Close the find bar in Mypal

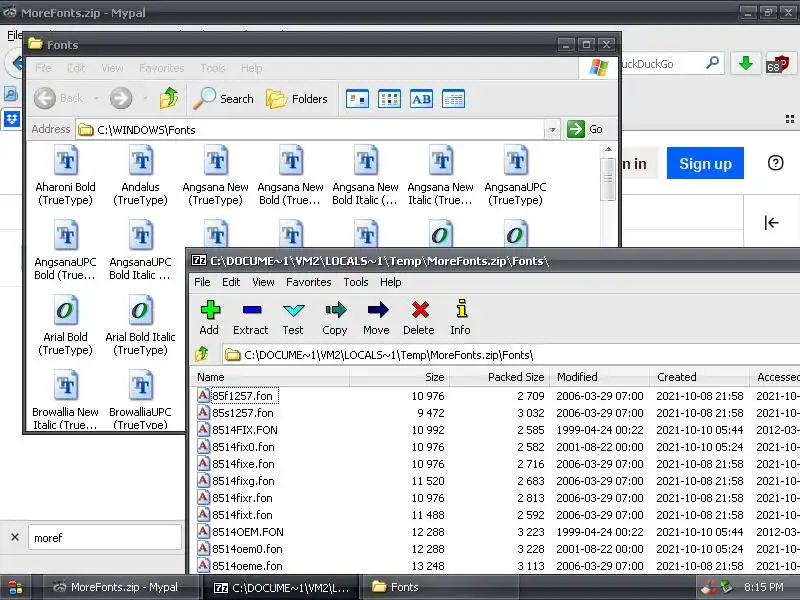(x=15, y=537)
